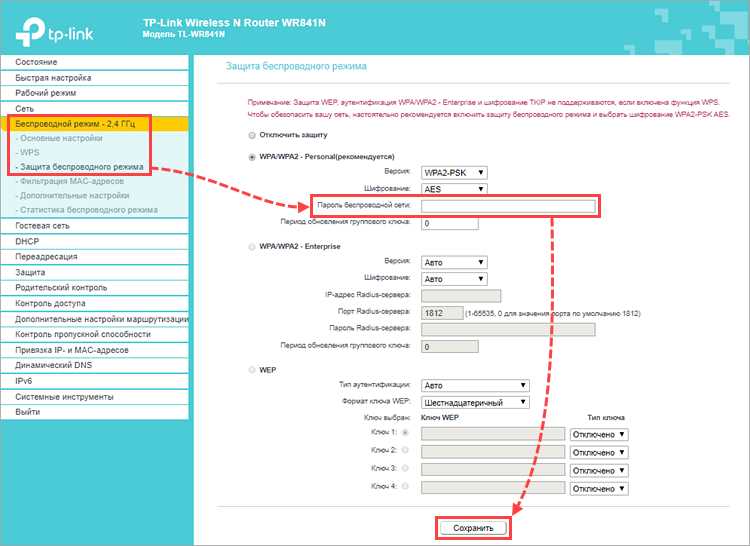Select WPA/WPA2 - Personal radio button
750x546 pixels.
click(x=252, y=157)
